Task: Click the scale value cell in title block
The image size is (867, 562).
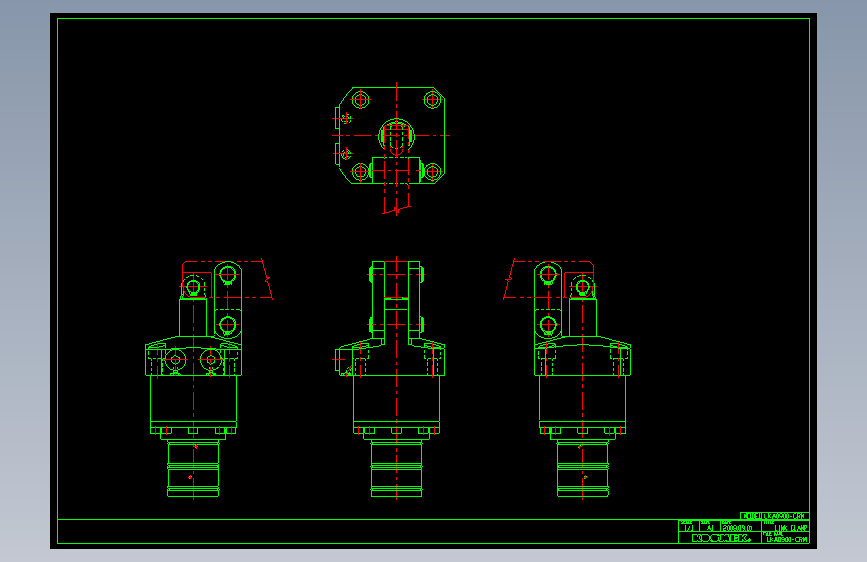Action: 688,528
